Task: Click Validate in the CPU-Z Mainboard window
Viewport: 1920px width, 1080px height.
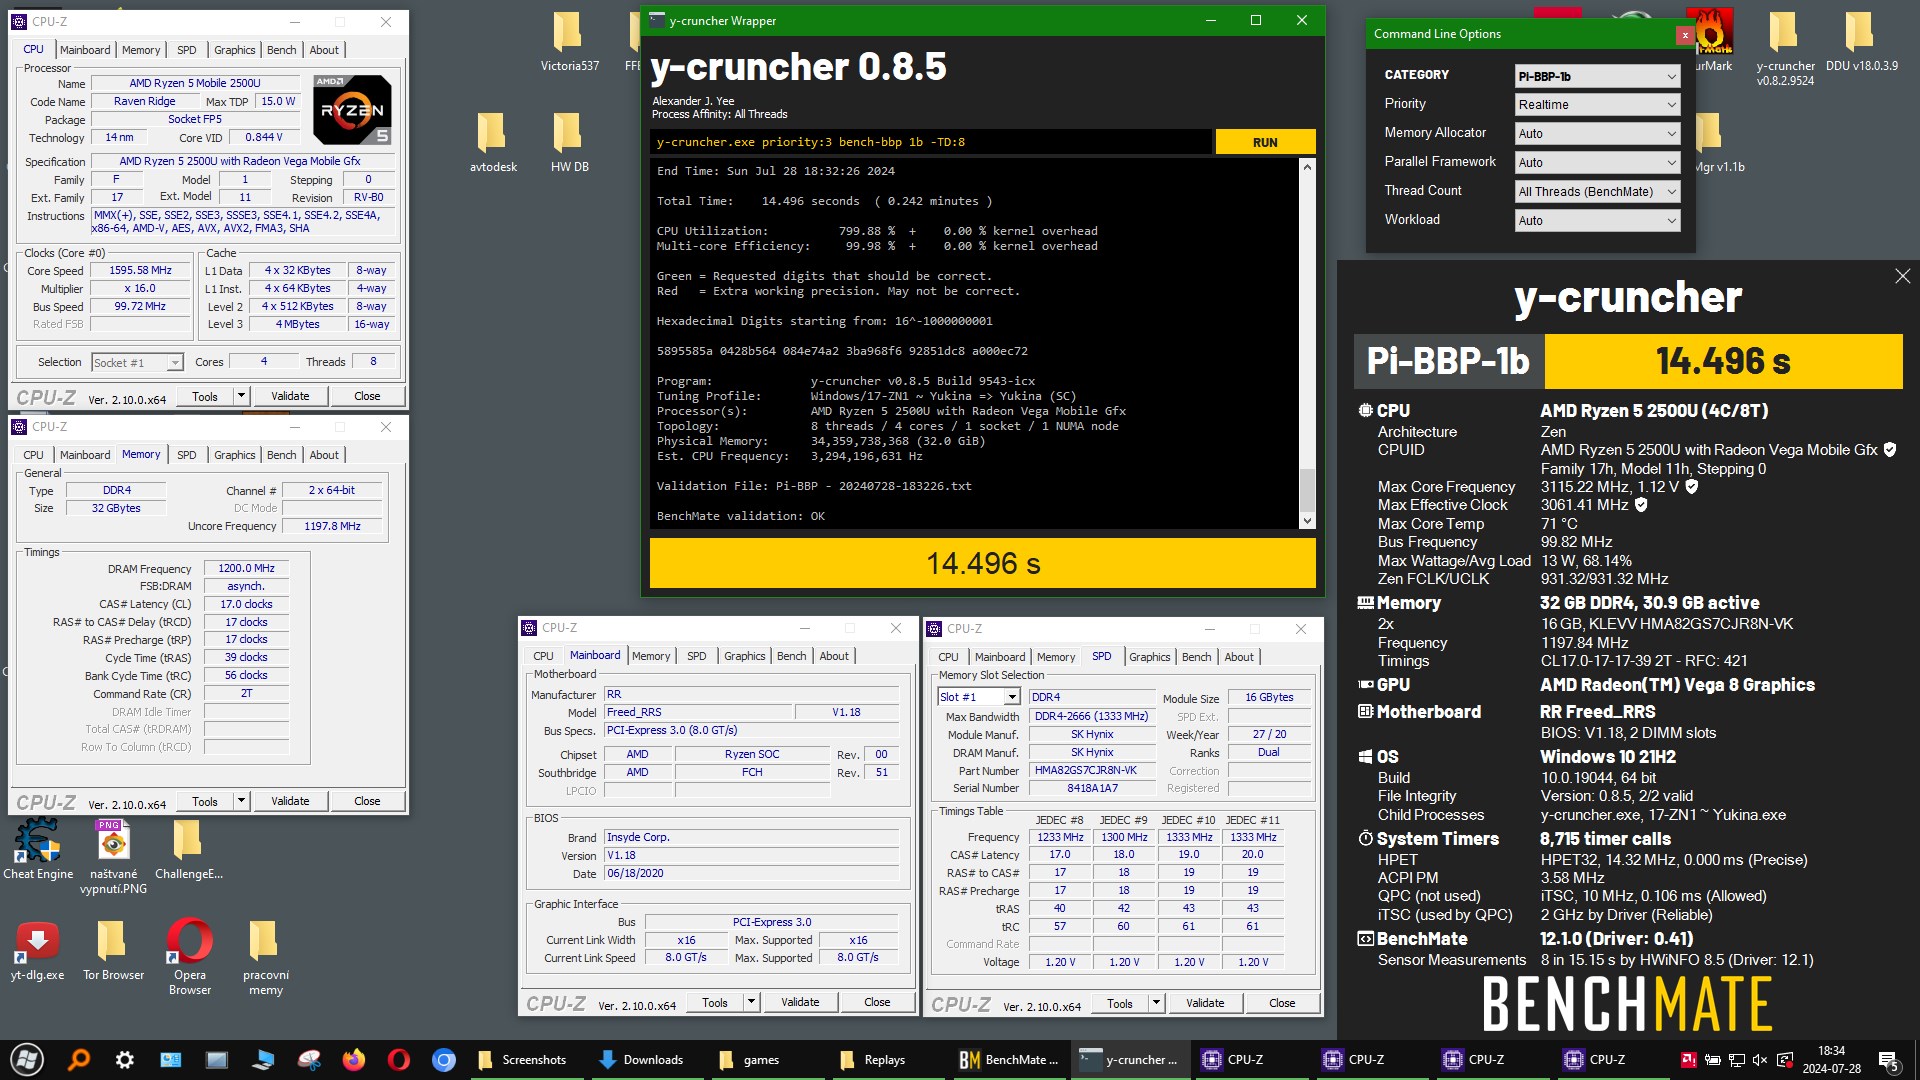Action: 800,1002
